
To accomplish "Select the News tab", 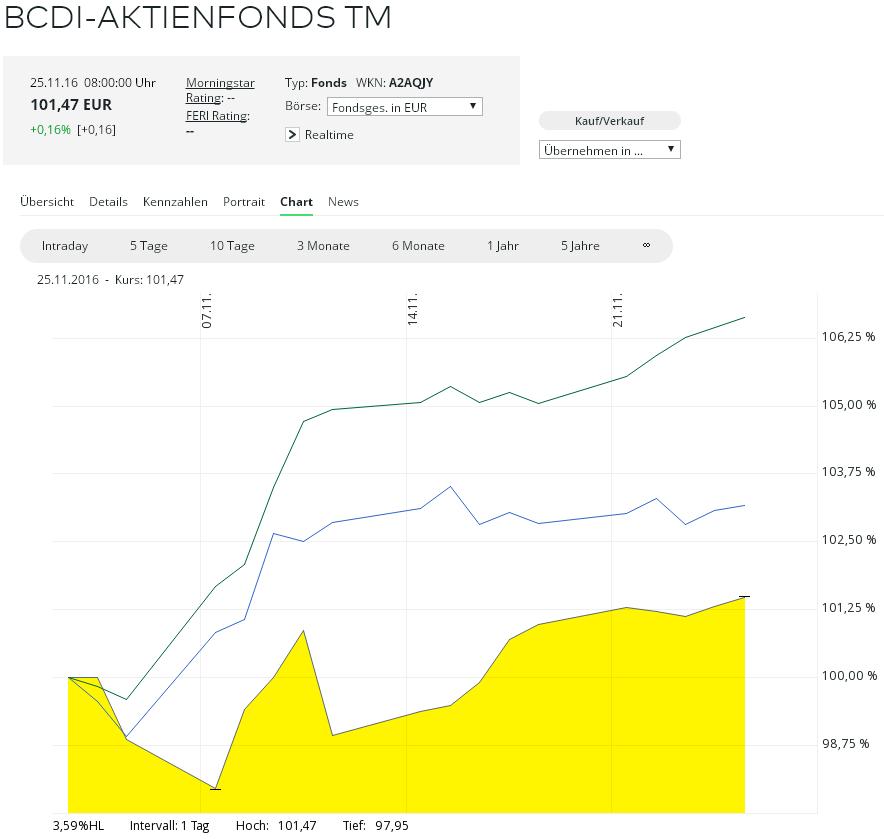I will 343,202.
